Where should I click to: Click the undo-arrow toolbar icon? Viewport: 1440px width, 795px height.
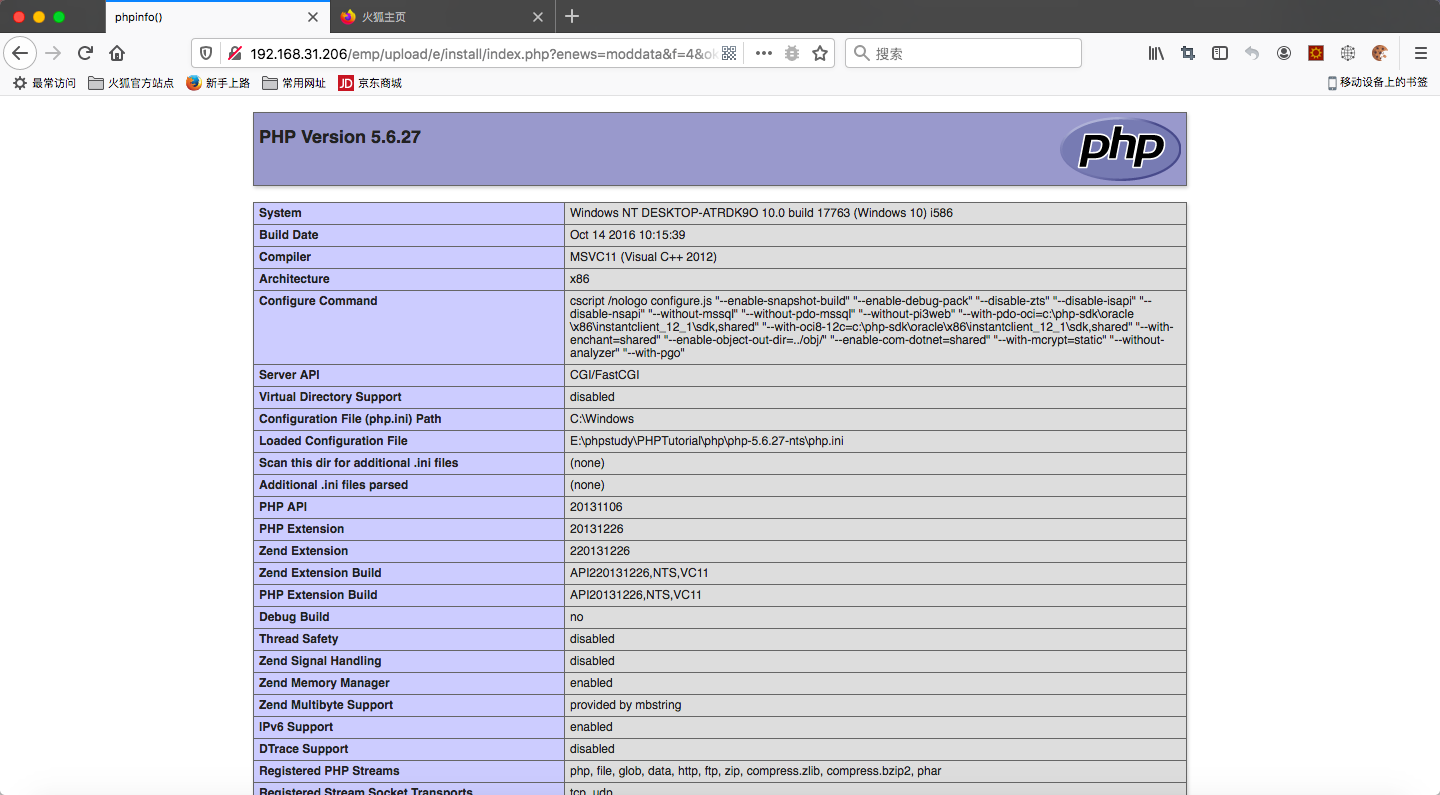[x=1252, y=53]
